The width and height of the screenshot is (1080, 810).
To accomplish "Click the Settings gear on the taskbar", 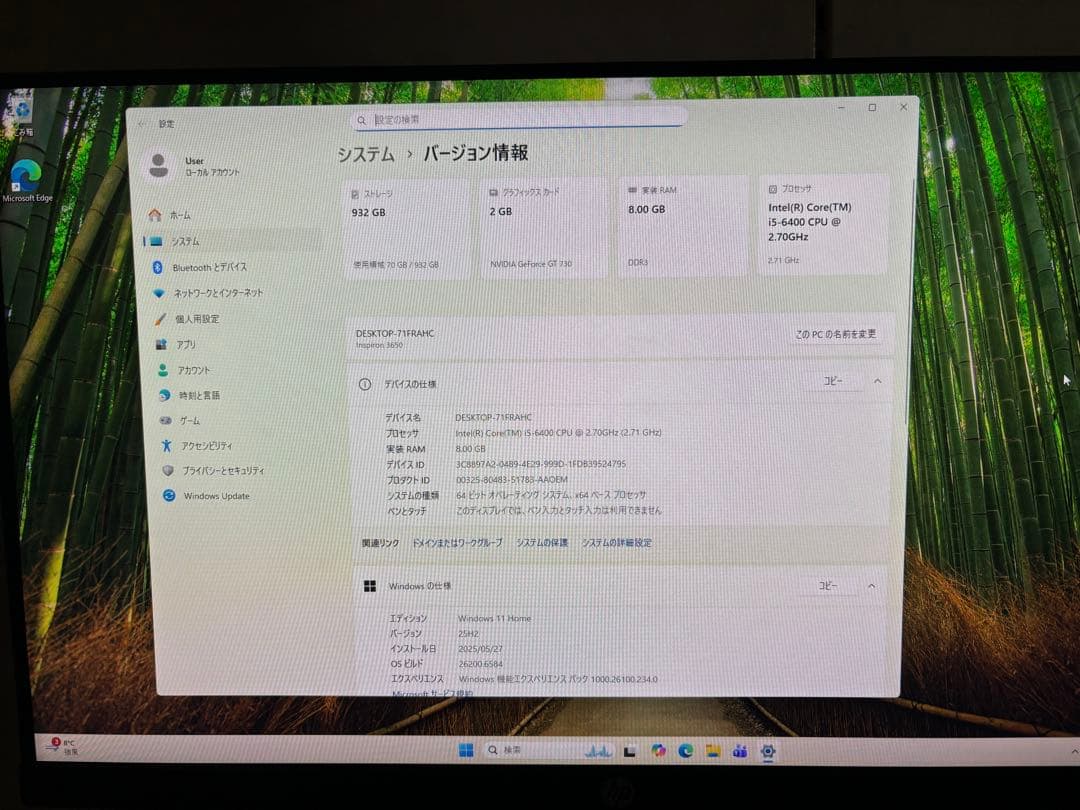I will (x=768, y=751).
